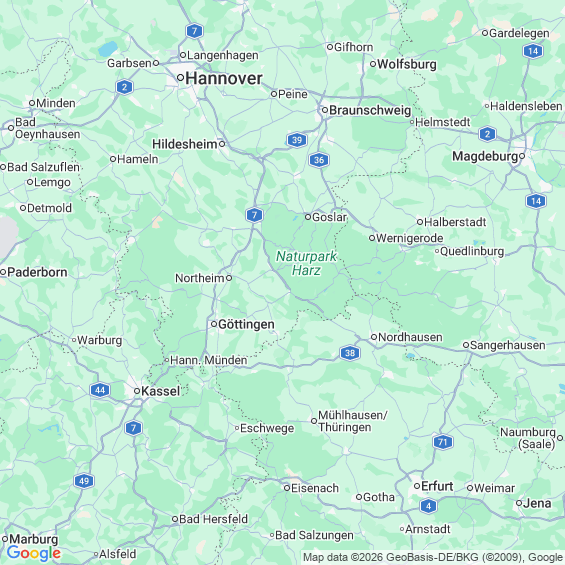Select the Kassel city label
The height and width of the screenshot is (565, 565).
[x=160, y=391]
